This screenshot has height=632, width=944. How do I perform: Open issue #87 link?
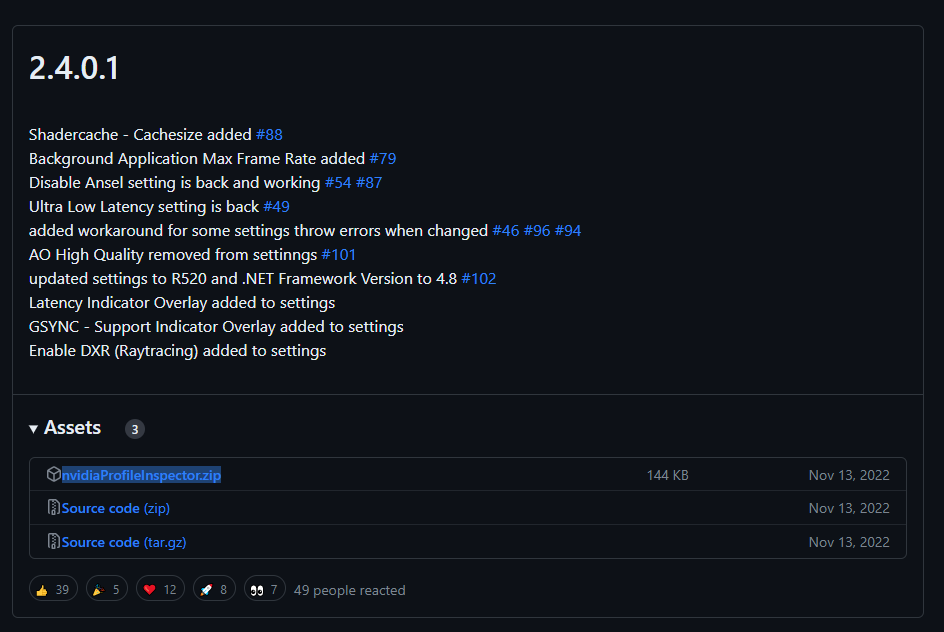coord(369,182)
